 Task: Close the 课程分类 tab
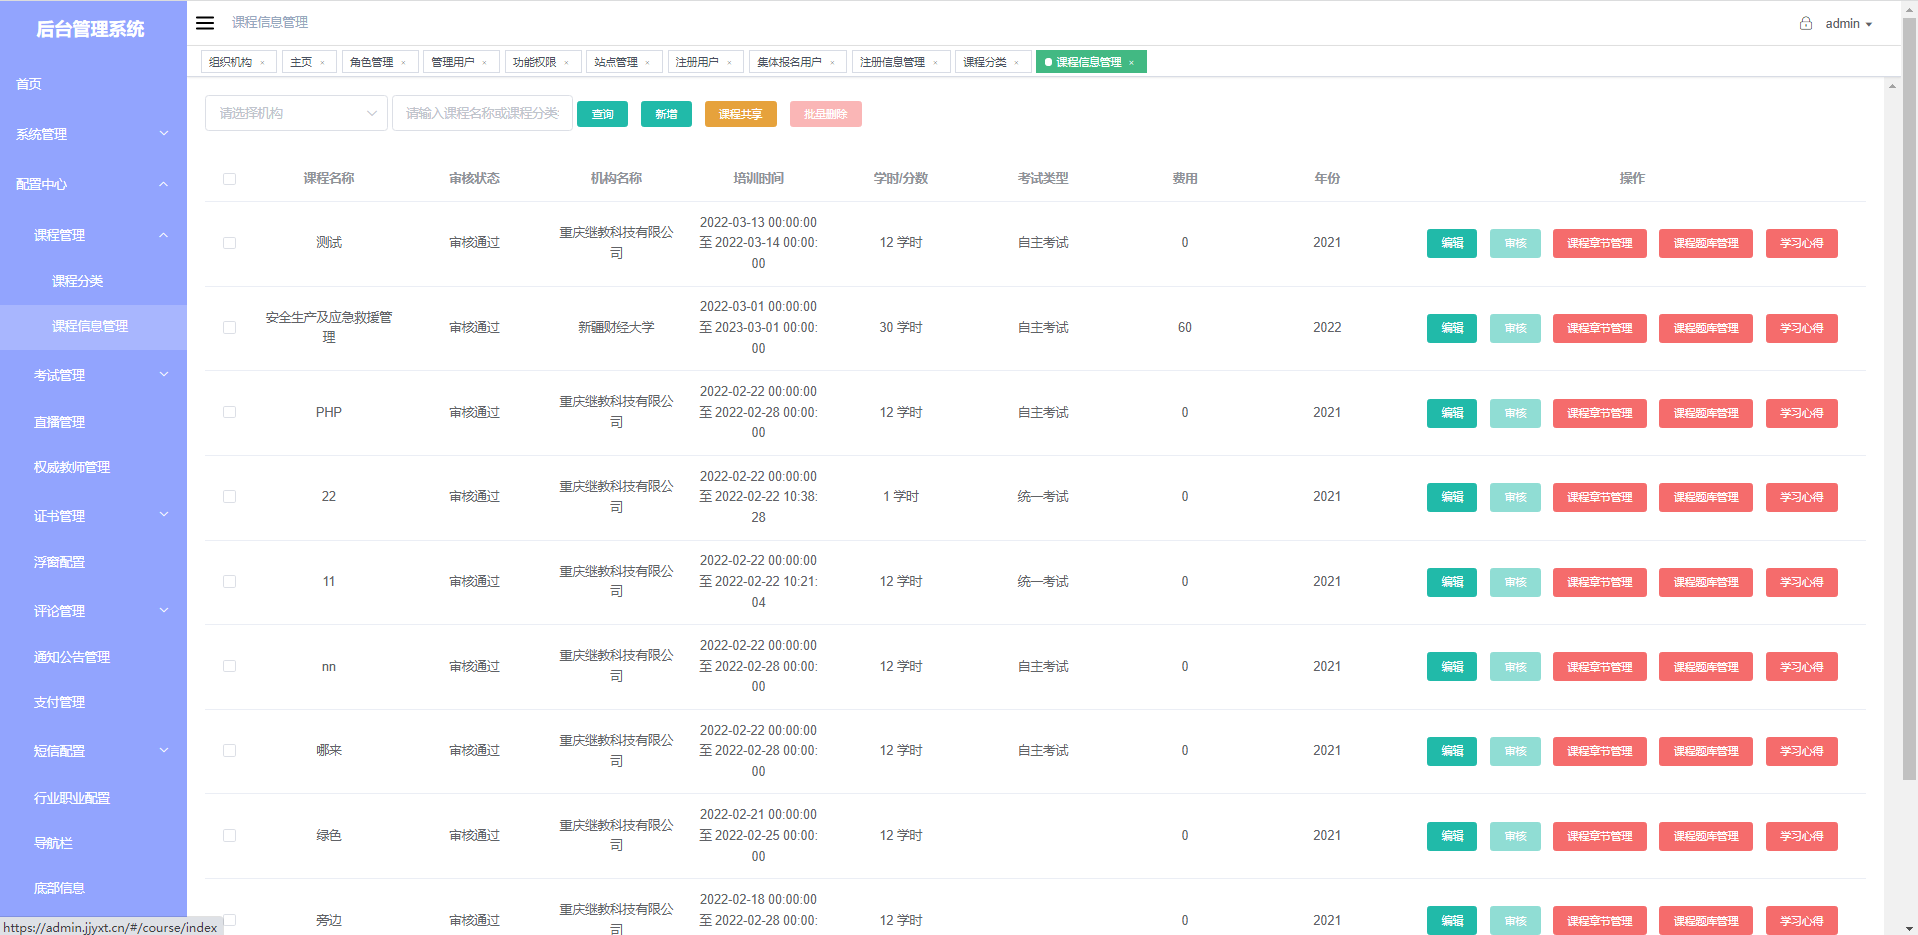coord(1017,63)
